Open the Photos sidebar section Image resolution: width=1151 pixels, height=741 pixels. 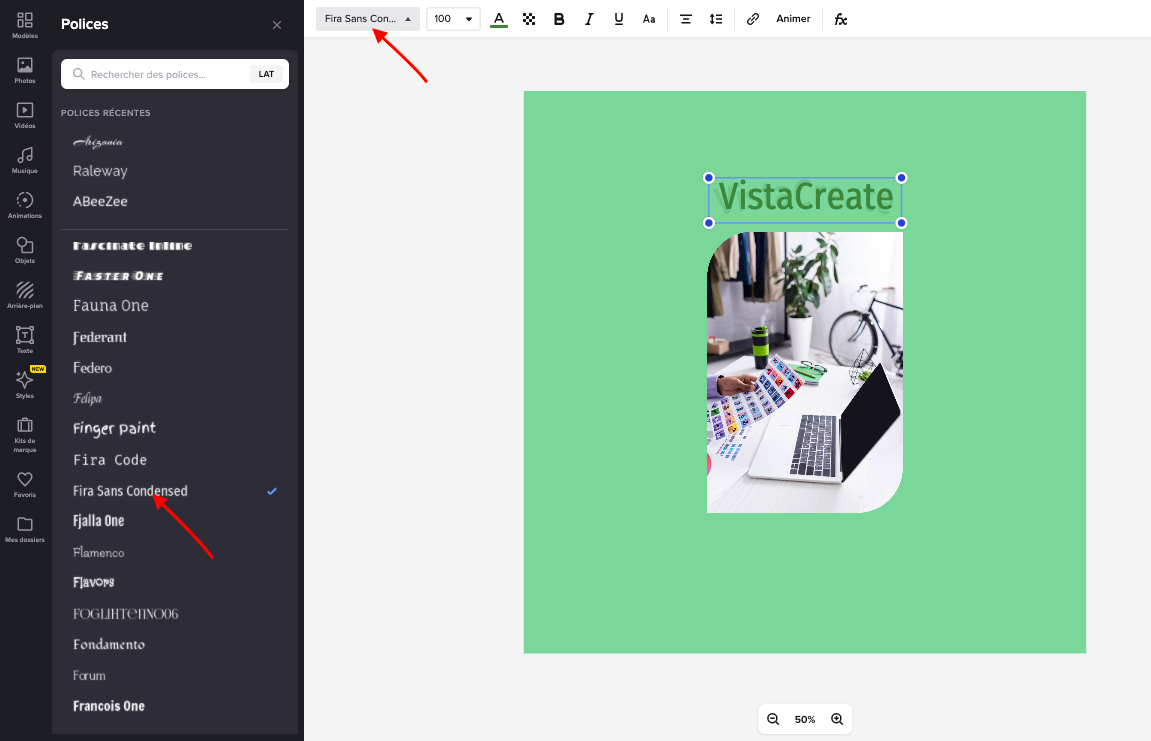pyautogui.click(x=25, y=71)
